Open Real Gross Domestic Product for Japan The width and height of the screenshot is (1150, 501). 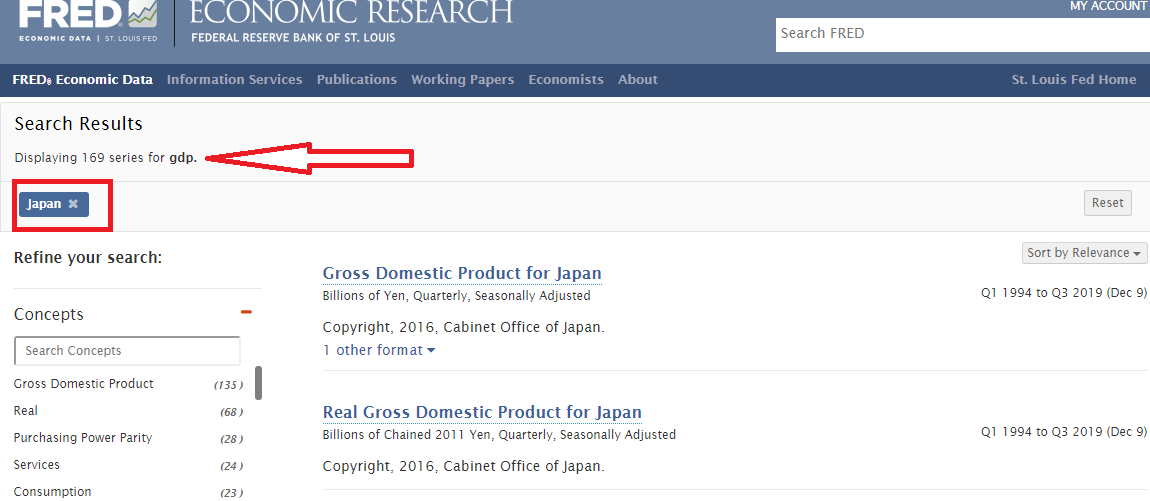pyautogui.click(x=482, y=412)
